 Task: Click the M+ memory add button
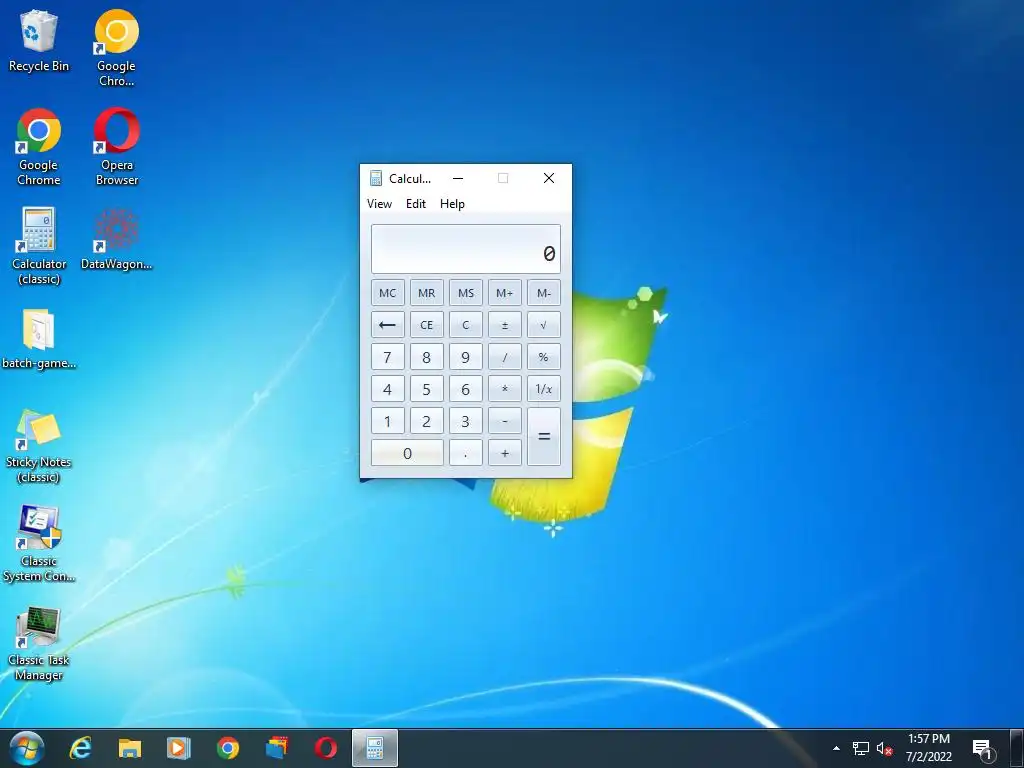(505, 293)
